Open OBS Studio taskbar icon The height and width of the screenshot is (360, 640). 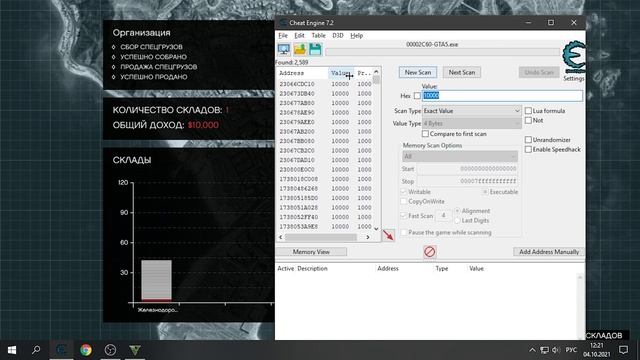[x=110, y=350]
